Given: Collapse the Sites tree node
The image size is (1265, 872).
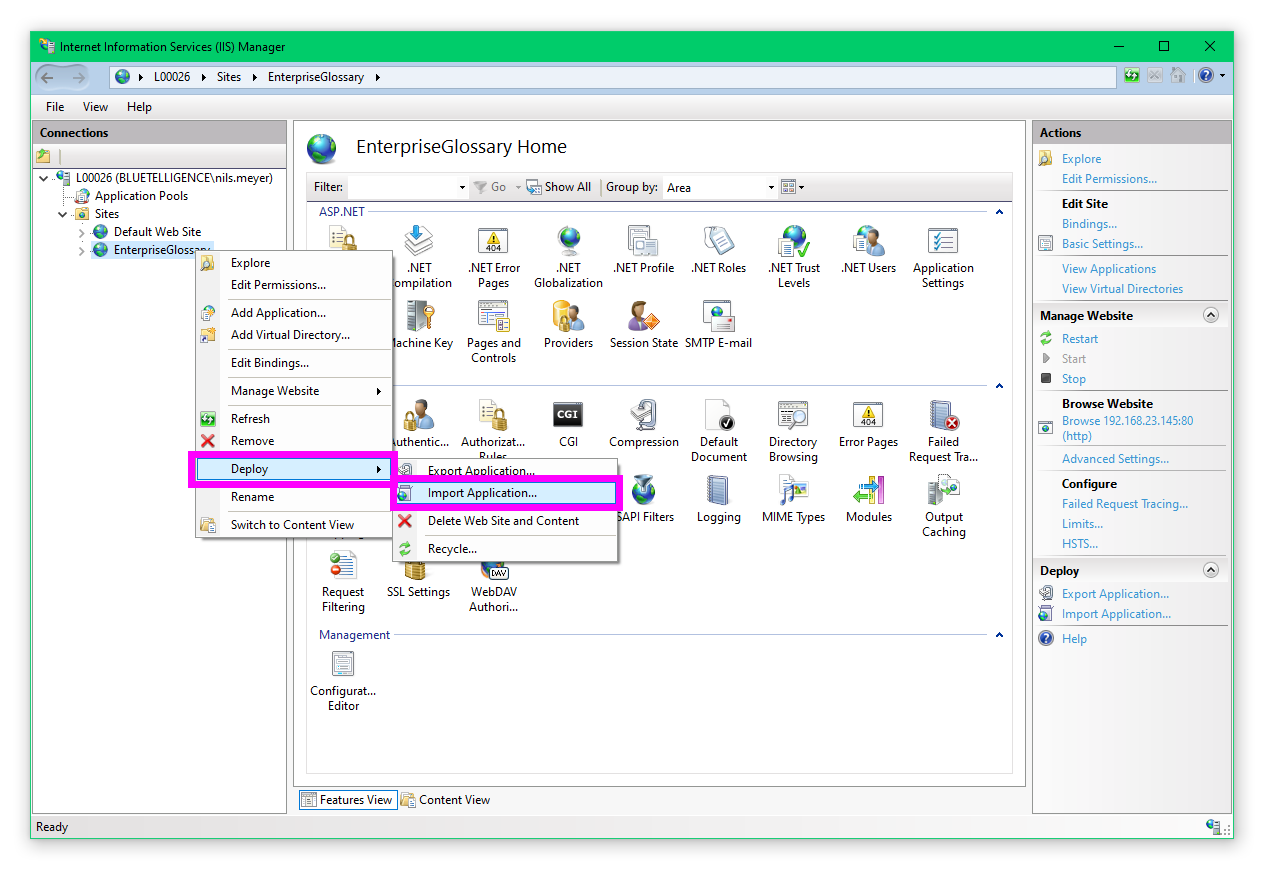Looking at the screenshot, I should click(x=64, y=214).
